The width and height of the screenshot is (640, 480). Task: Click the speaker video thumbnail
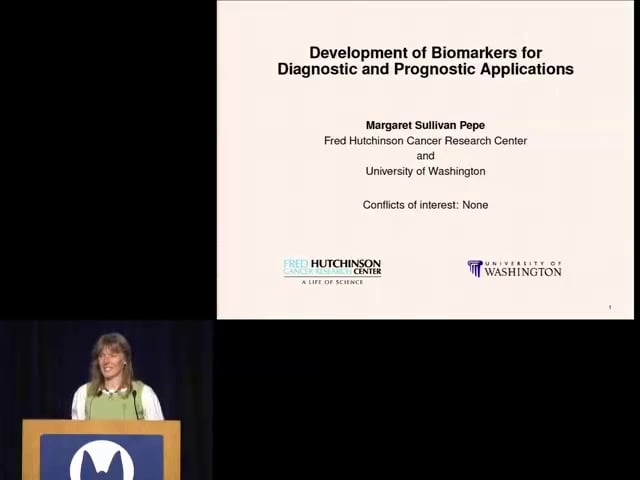tap(107, 400)
